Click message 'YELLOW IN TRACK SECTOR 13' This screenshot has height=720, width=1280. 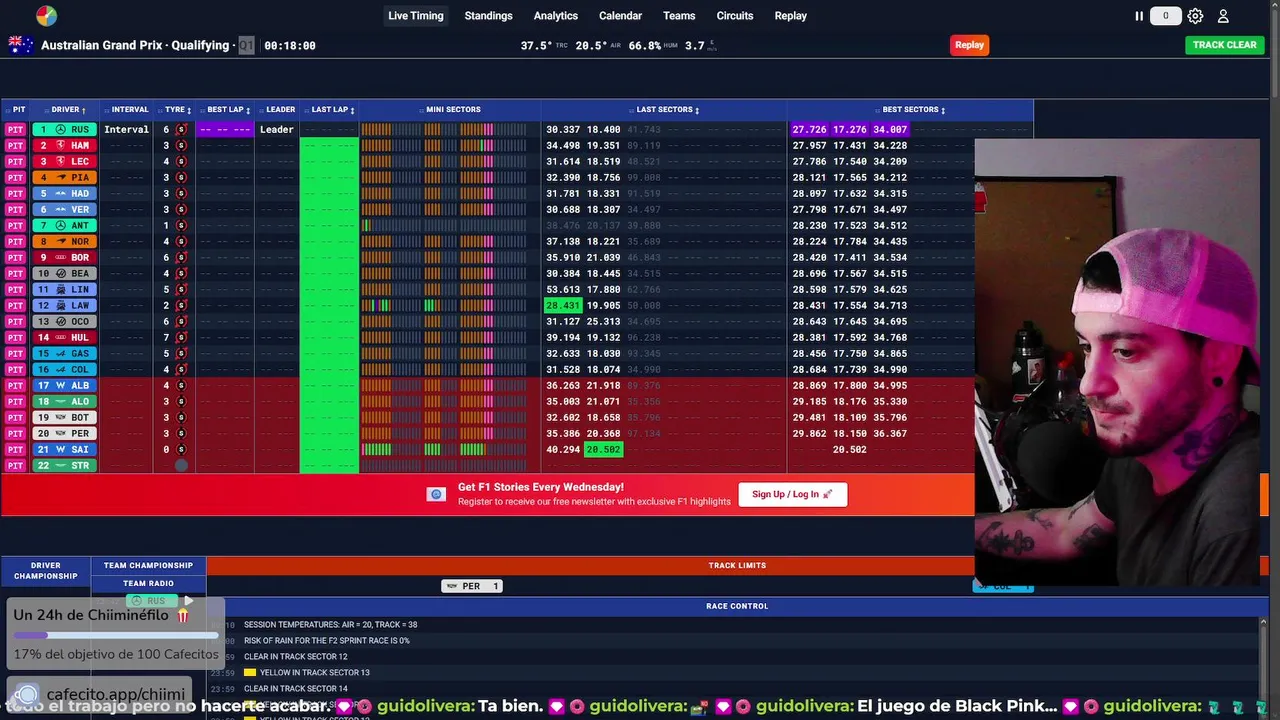coord(315,673)
